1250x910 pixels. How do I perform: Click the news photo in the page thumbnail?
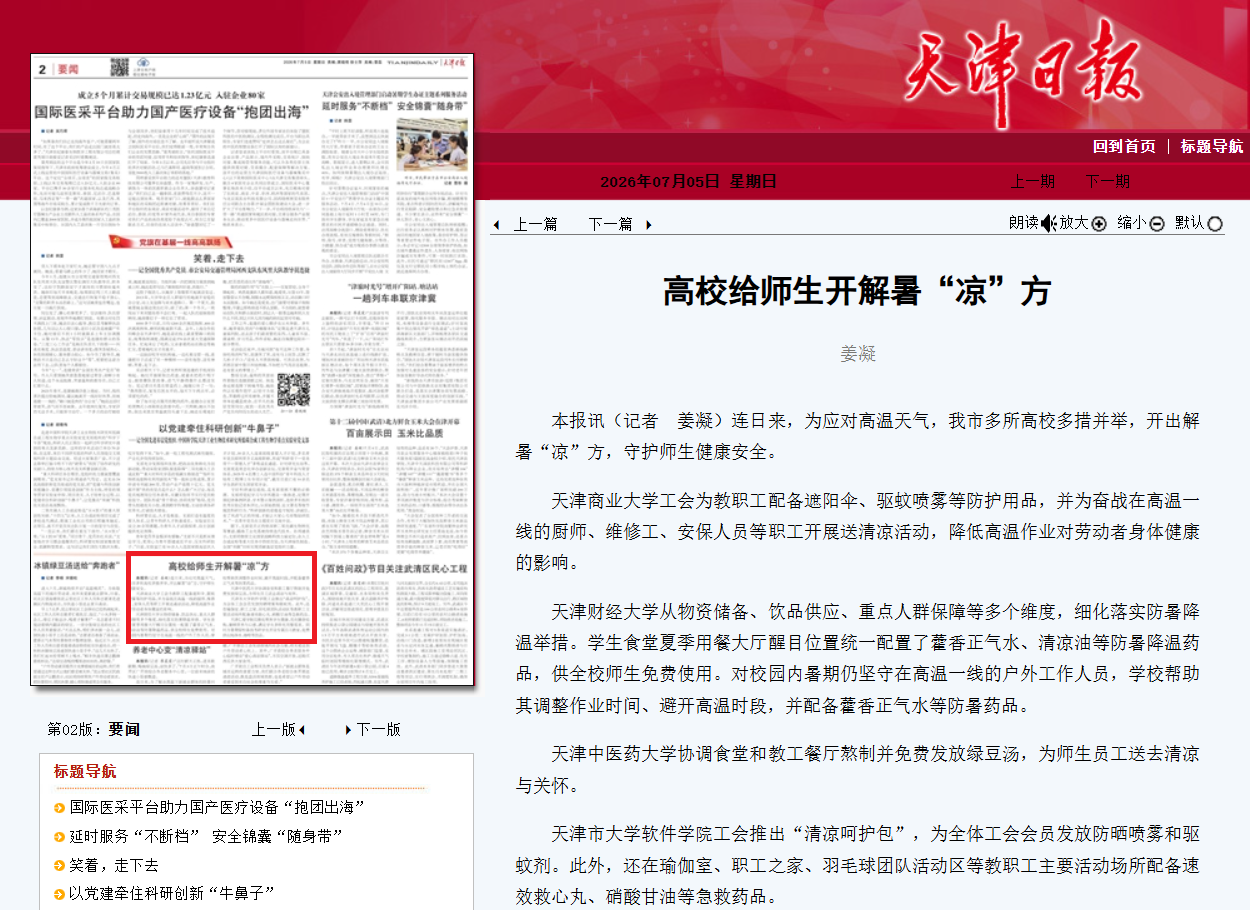431,145
